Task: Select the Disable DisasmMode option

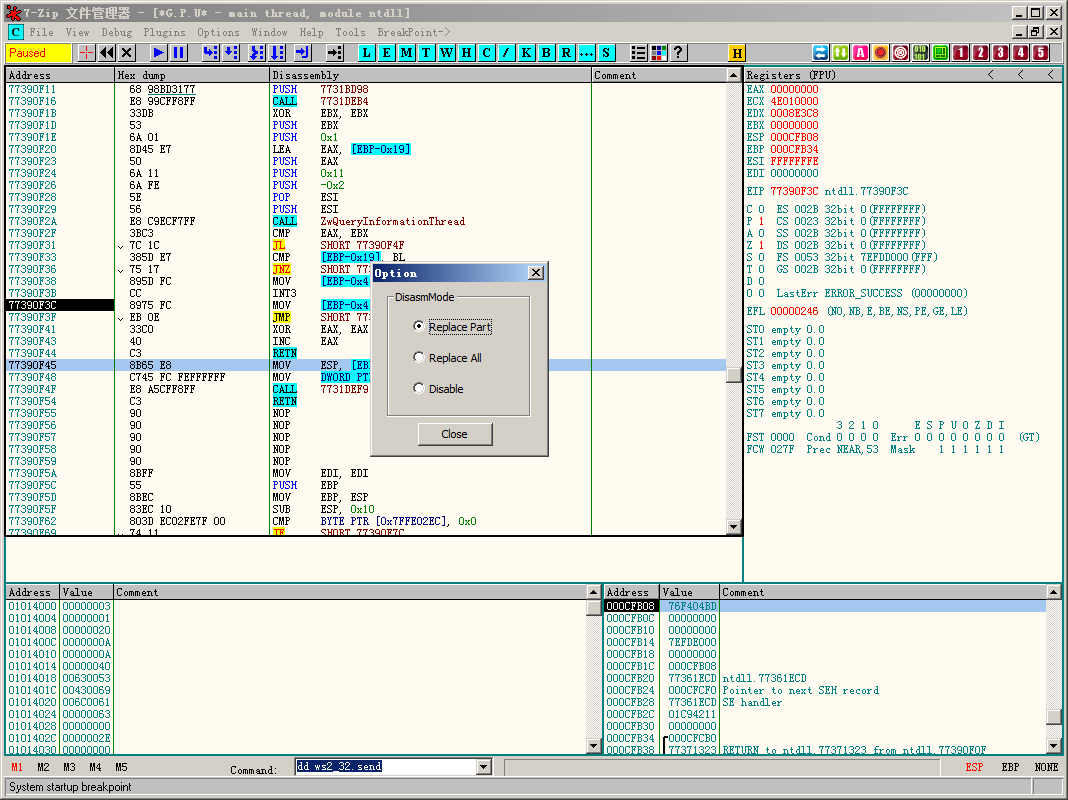Action: point(419,389)
